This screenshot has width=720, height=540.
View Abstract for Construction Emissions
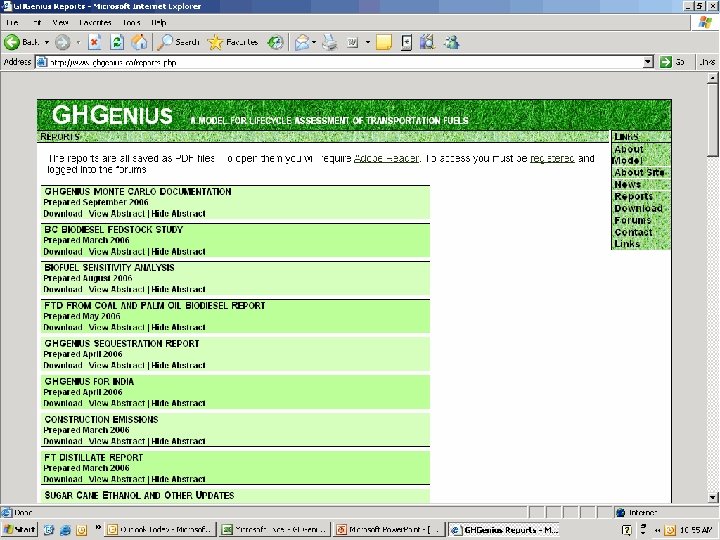tap(117, 441)
